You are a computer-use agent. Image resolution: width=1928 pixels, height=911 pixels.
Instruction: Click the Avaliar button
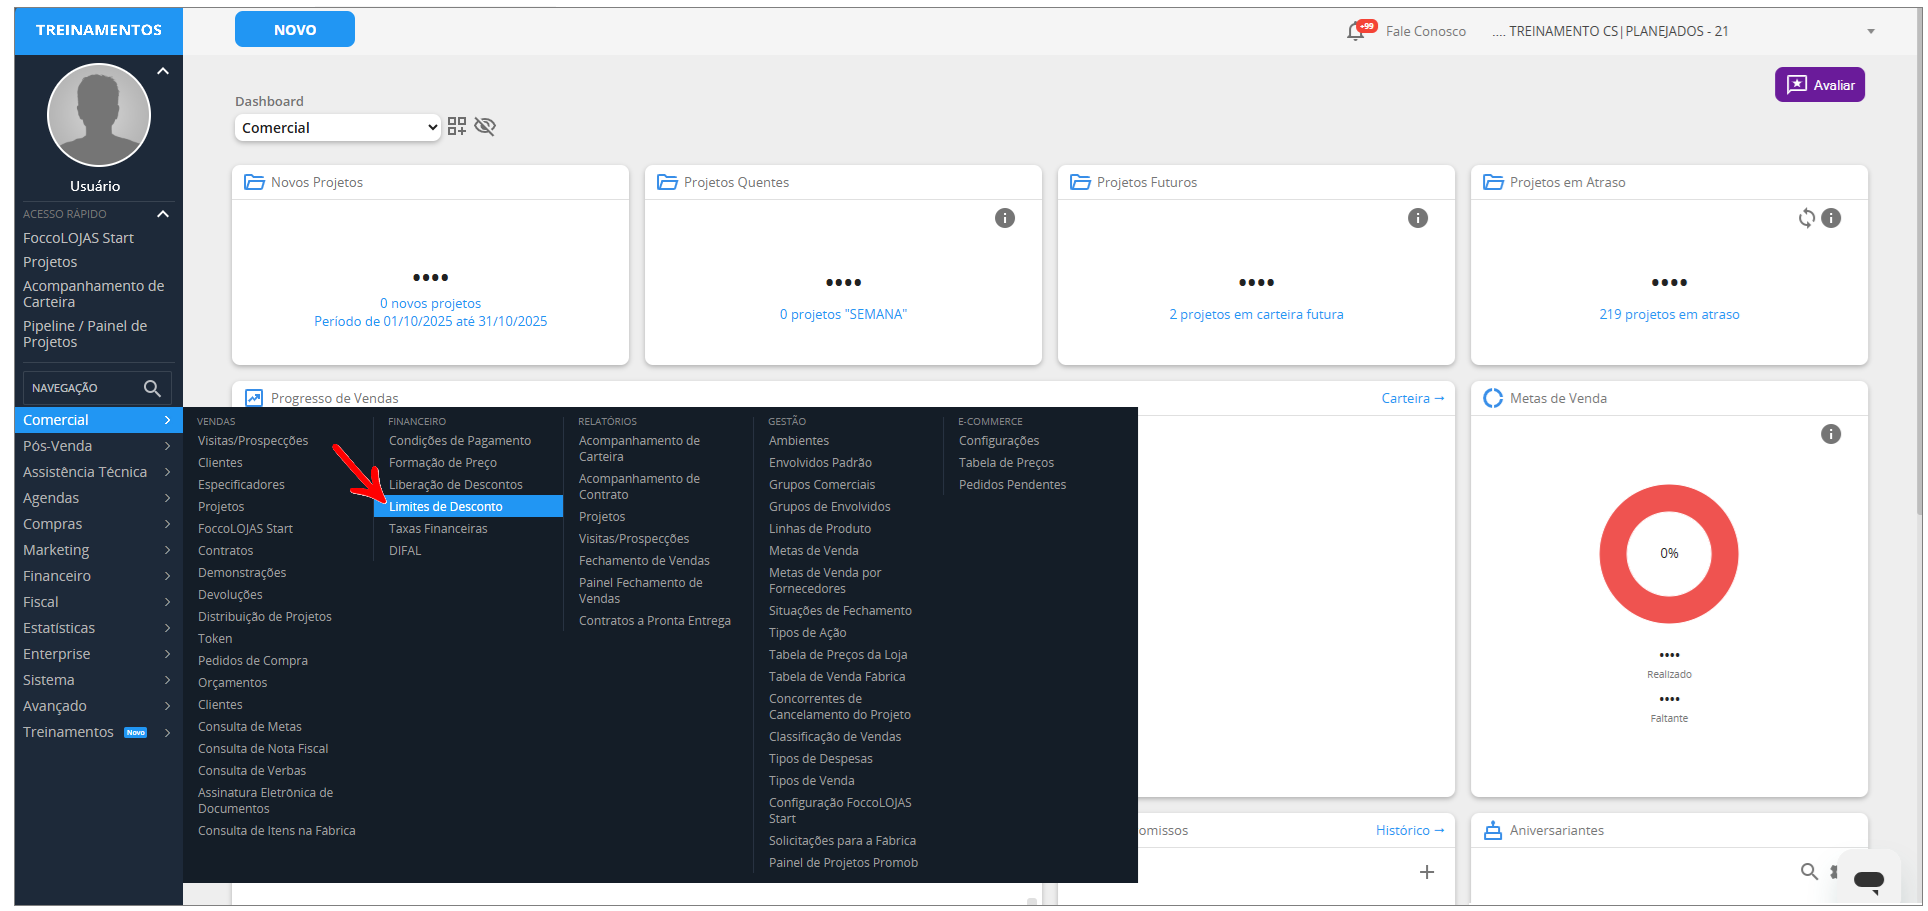(1820, 85)
